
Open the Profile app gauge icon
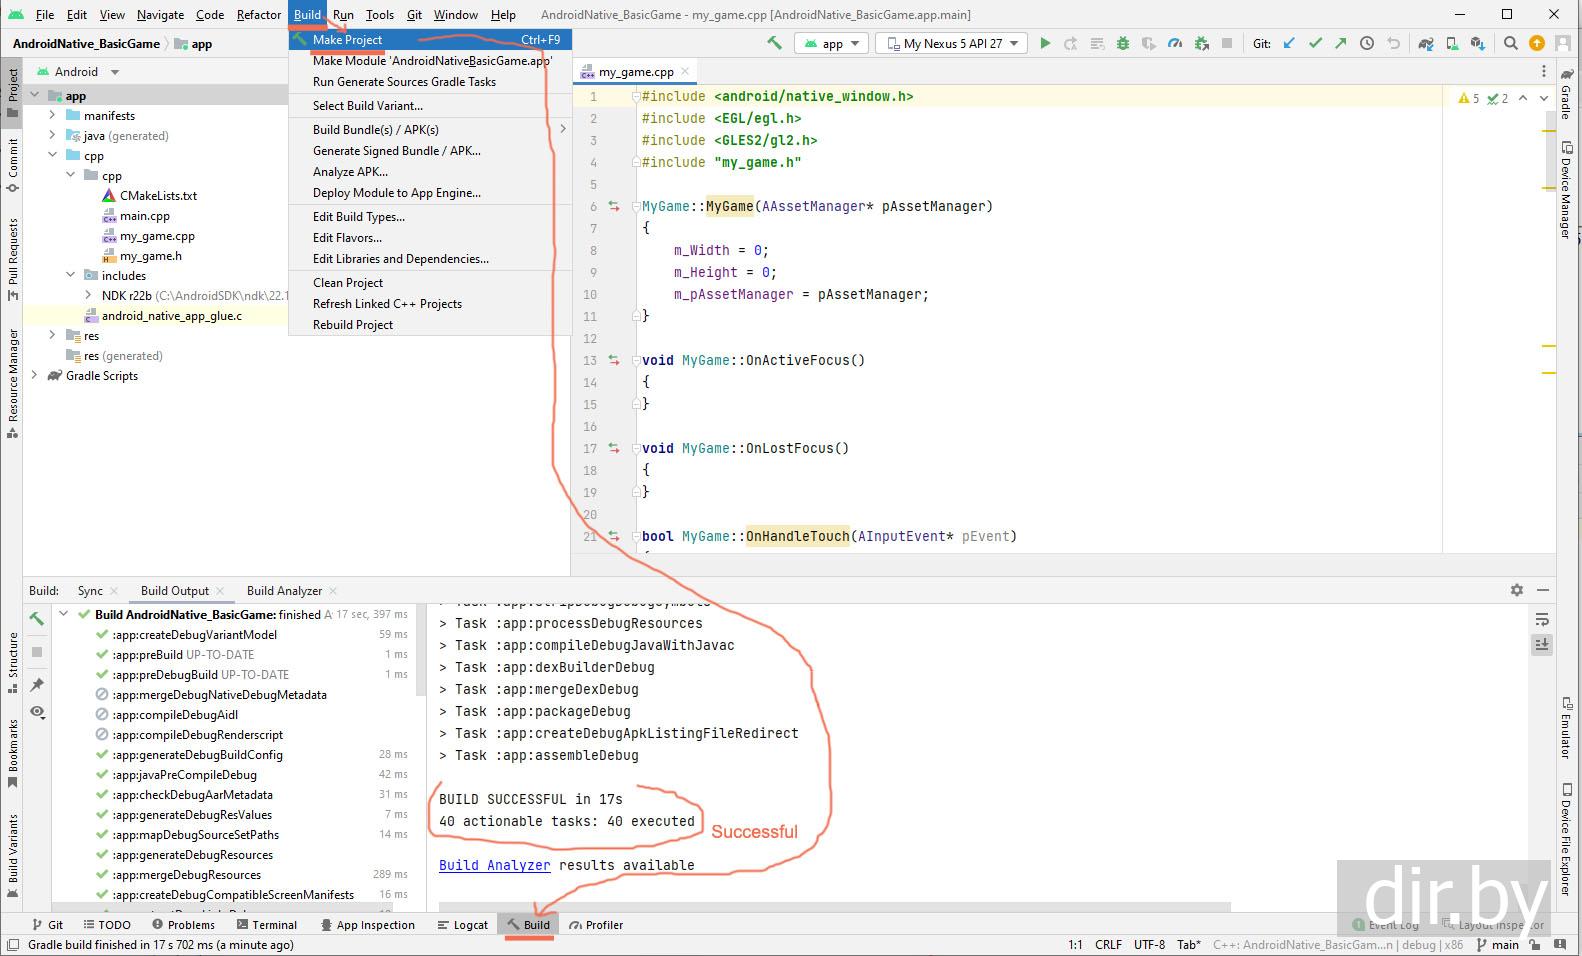tap(1175, 43)
